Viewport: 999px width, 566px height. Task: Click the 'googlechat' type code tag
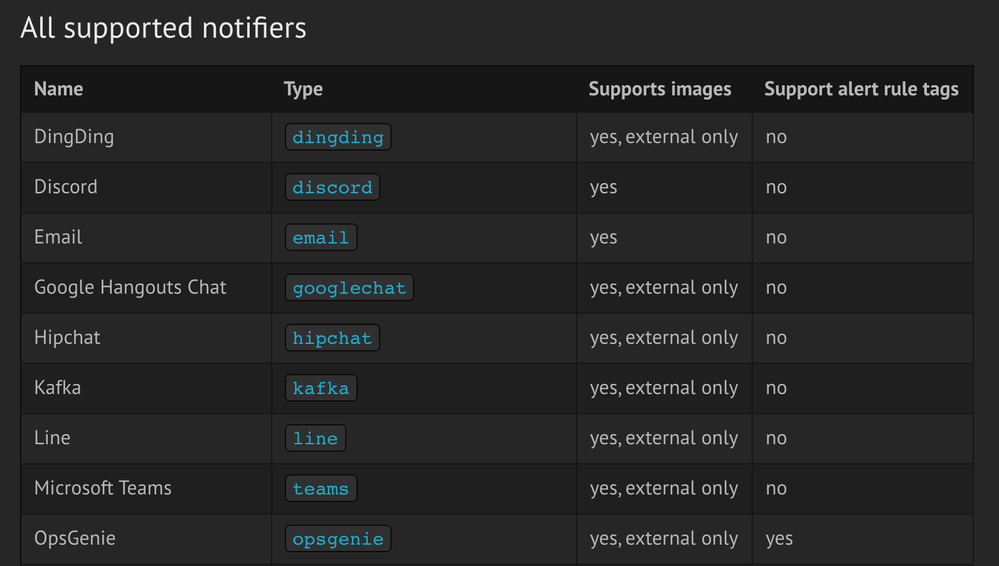click(349, 288)
